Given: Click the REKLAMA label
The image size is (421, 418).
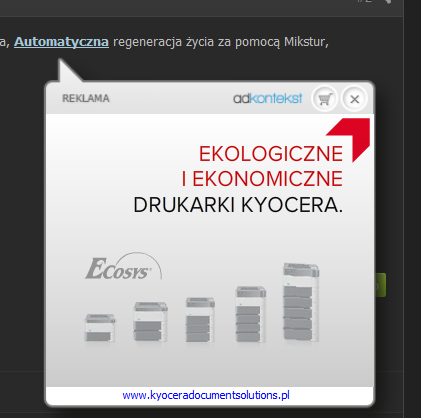Looking at the screenshot, I should (x=86, y=98).
